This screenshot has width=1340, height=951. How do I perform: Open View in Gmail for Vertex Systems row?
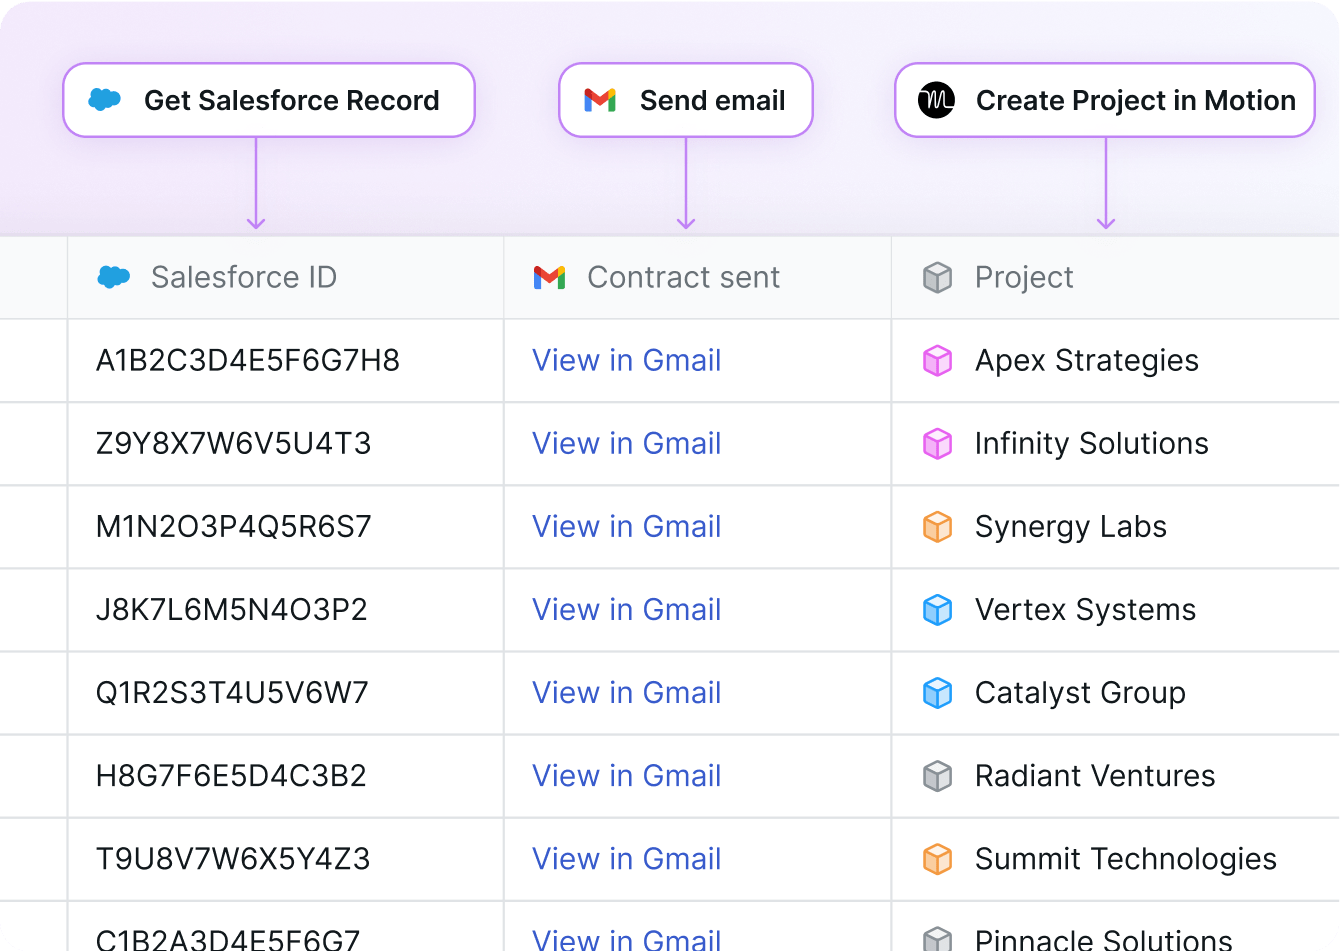click(627, 609)
